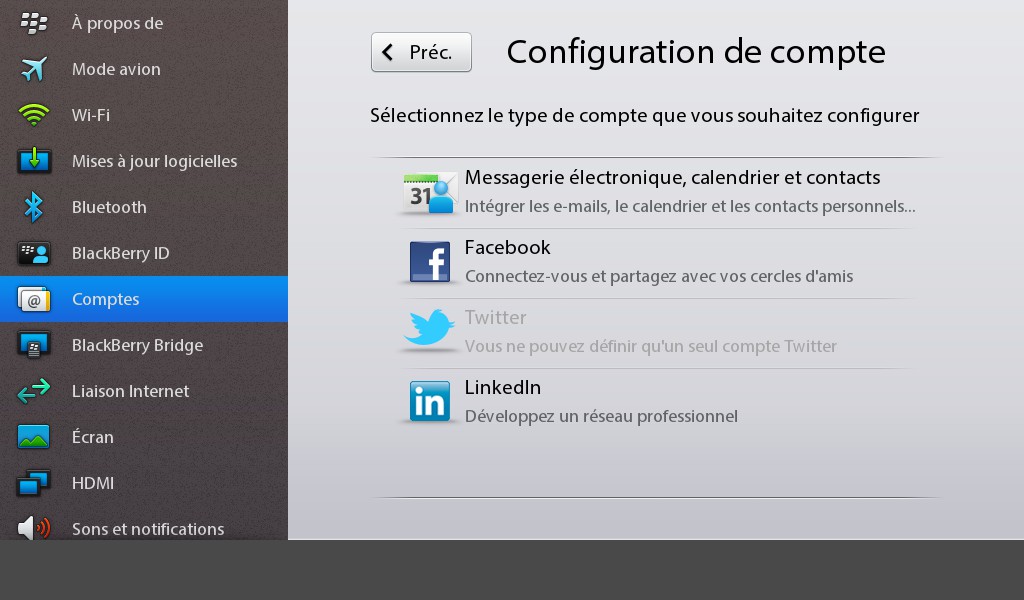Screen dimensions: 1024x600
Task: Click 'Intégrer les e-mails, le calendrier' description
Action: (x=690, y=206)
